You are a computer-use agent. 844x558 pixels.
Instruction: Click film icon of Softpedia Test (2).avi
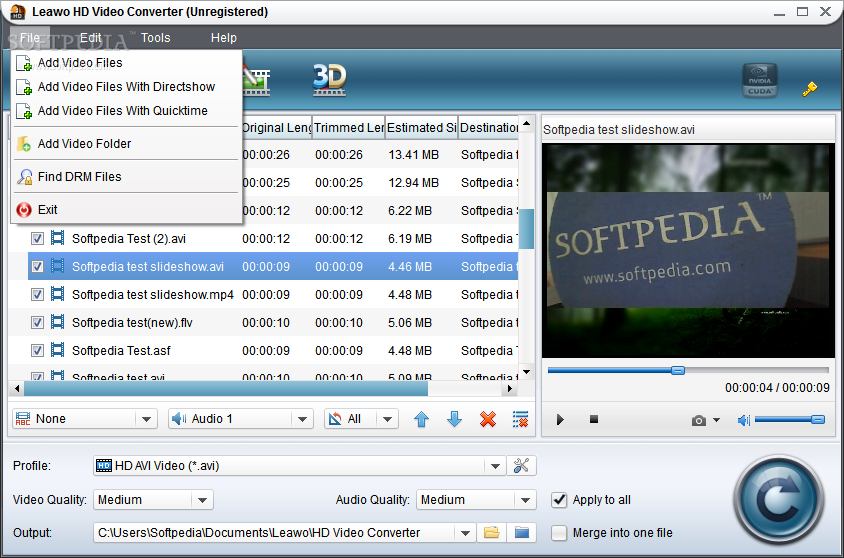pyautogui.click(x=57, y=238)
